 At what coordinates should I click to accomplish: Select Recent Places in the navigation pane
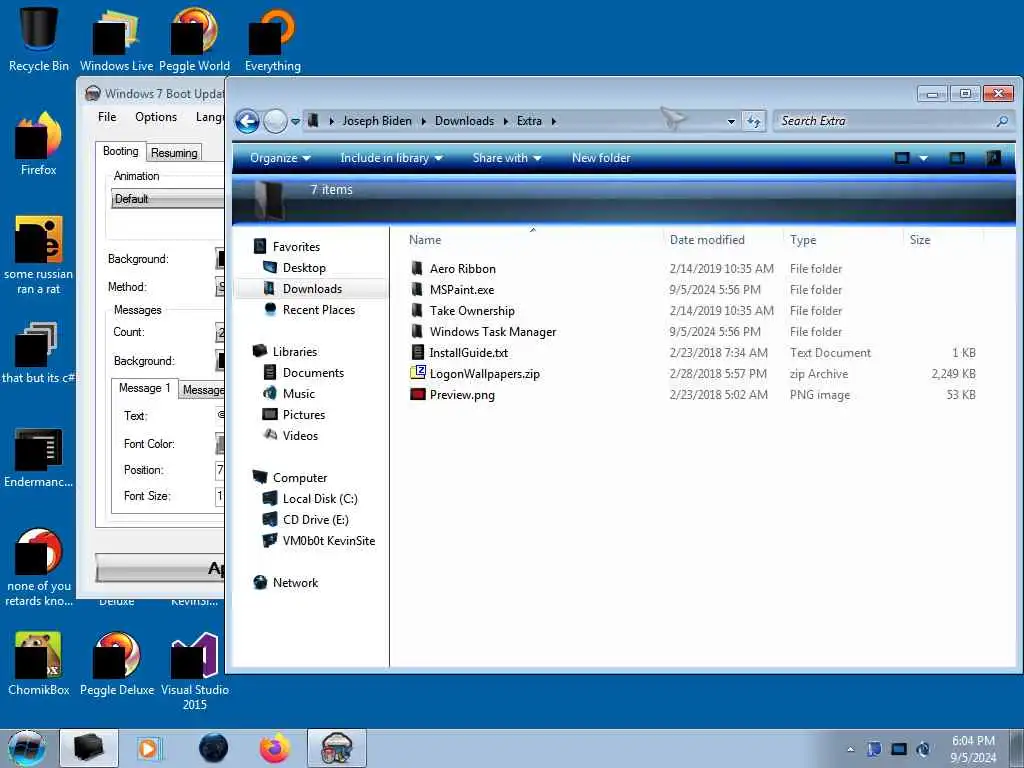tap(319, 310)
